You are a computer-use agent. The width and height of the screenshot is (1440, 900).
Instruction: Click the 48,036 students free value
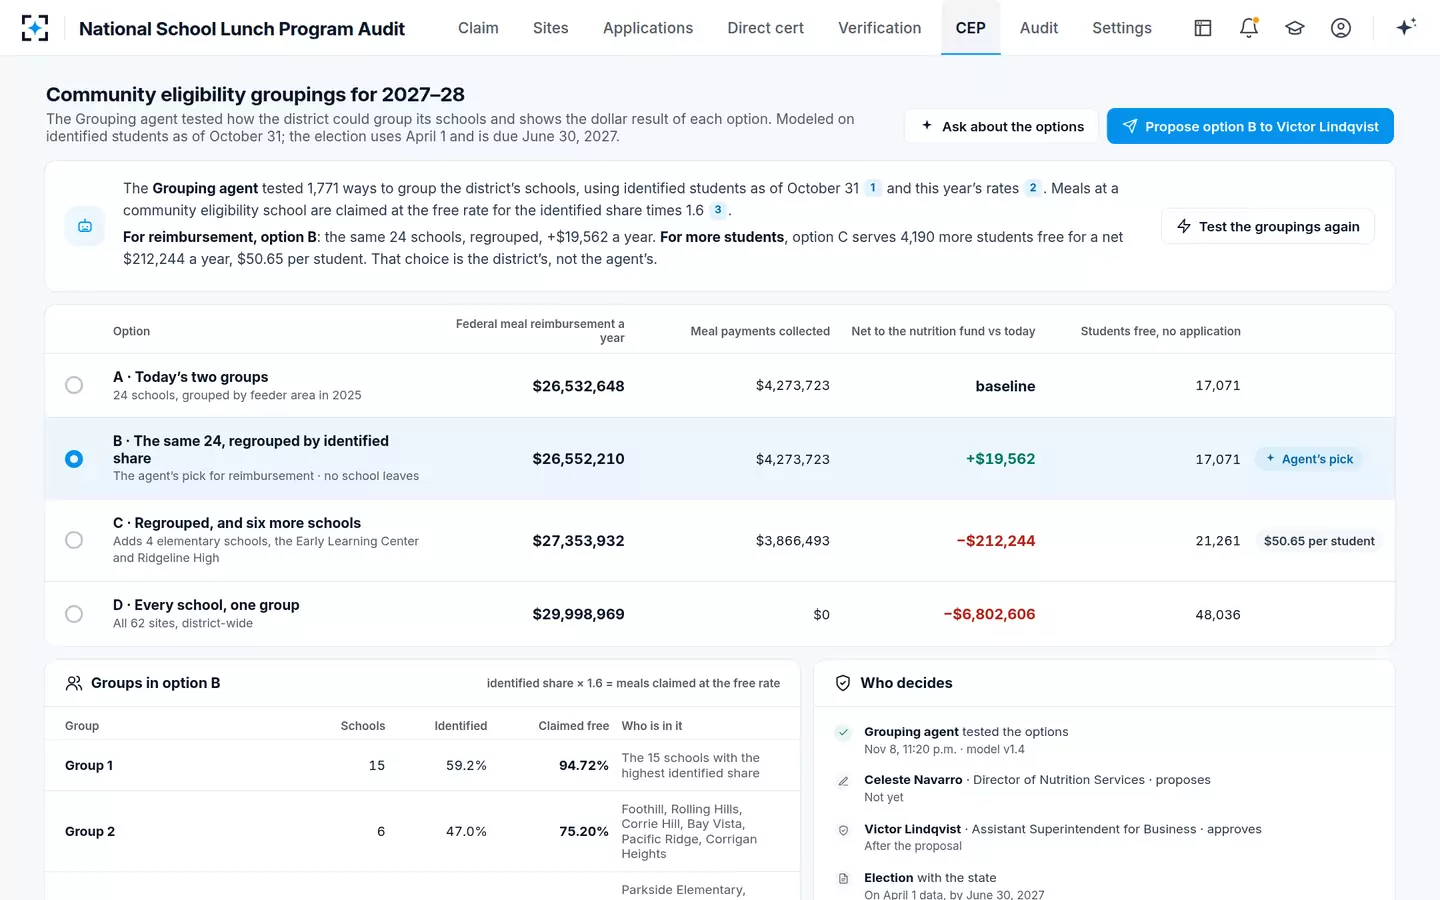(1218, 614)
